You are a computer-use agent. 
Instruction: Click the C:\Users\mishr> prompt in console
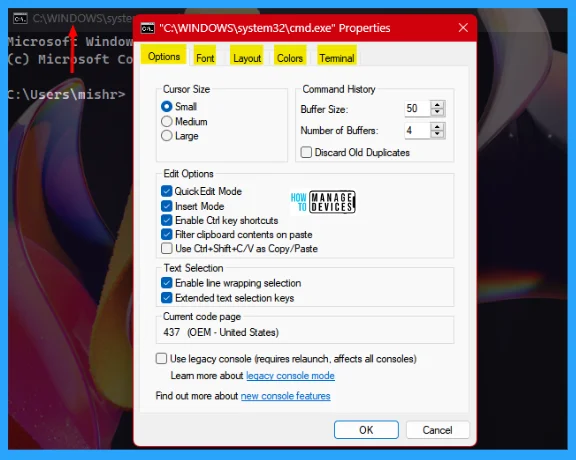[66, 94]
